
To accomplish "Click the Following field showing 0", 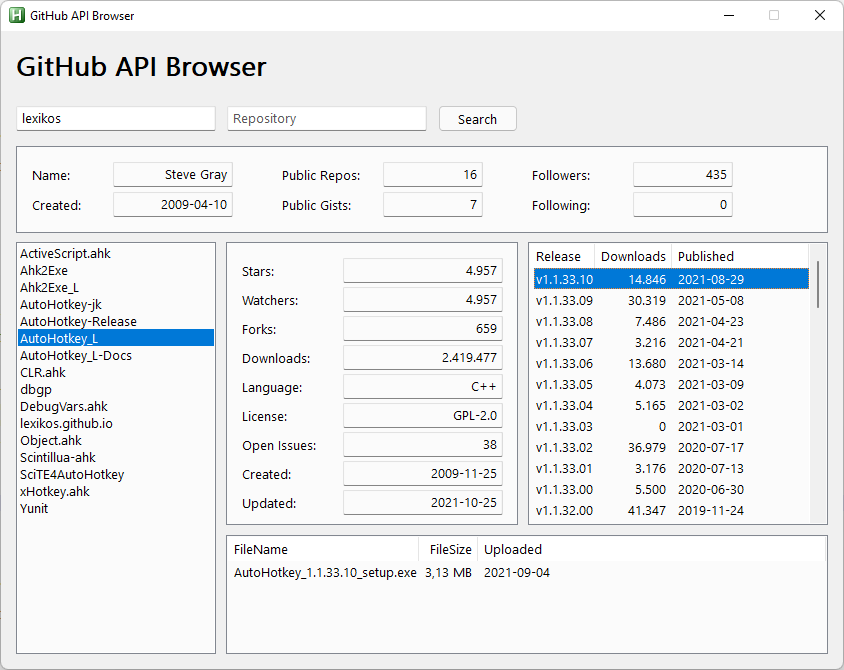I will click(683, 204).
